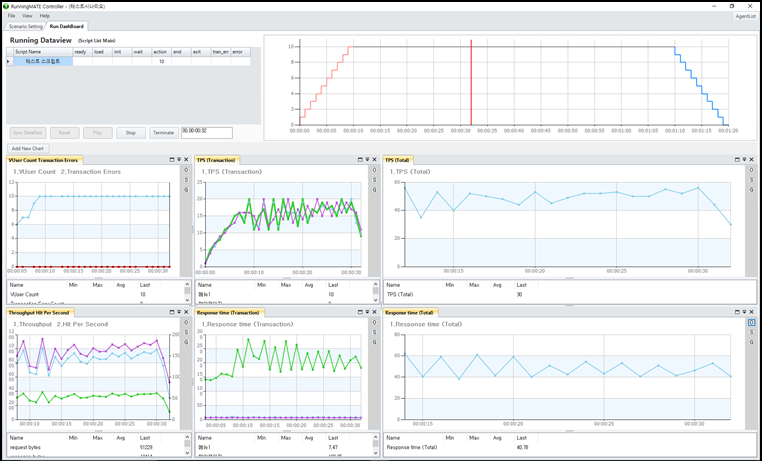
Task: Click the red timeline marker in scenario graph
Action: [x=471, y=85]
